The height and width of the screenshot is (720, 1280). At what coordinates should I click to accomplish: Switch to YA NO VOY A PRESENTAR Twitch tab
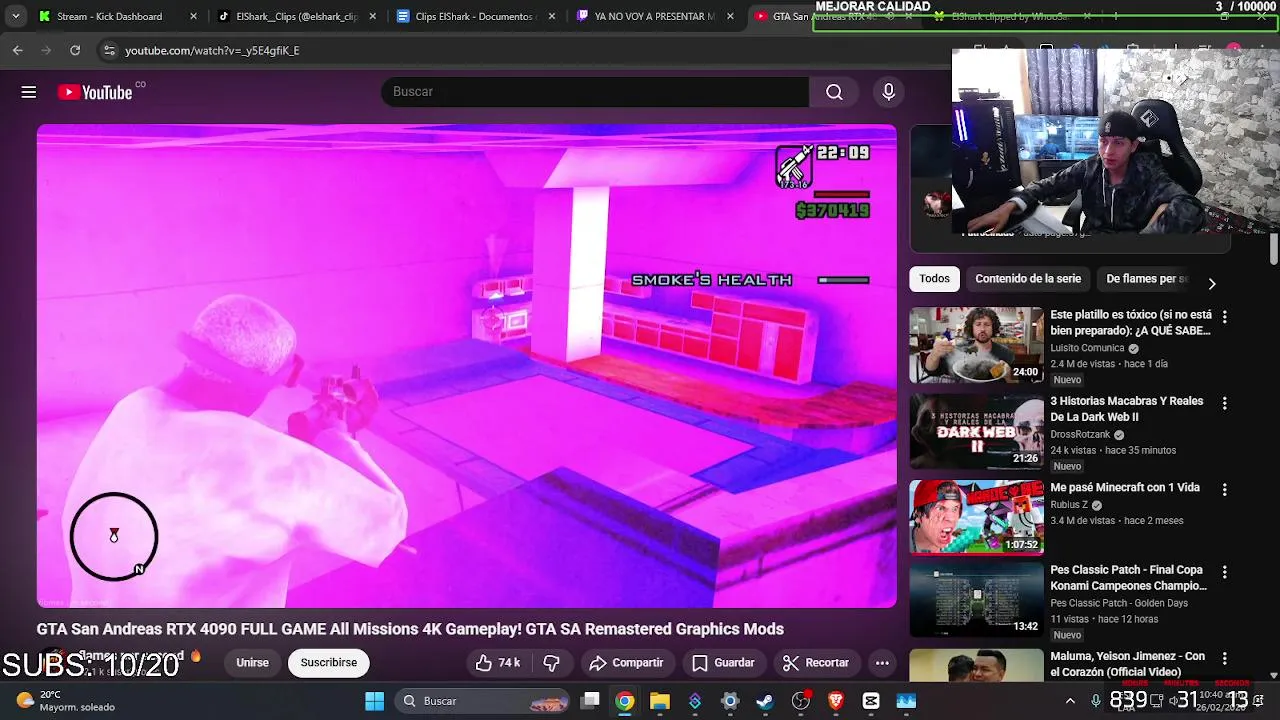[655, 16]
